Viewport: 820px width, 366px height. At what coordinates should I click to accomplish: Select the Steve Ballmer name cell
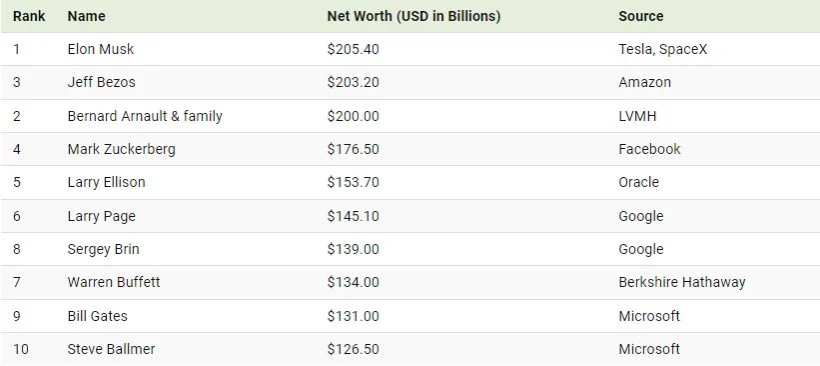tap(111, 349)
